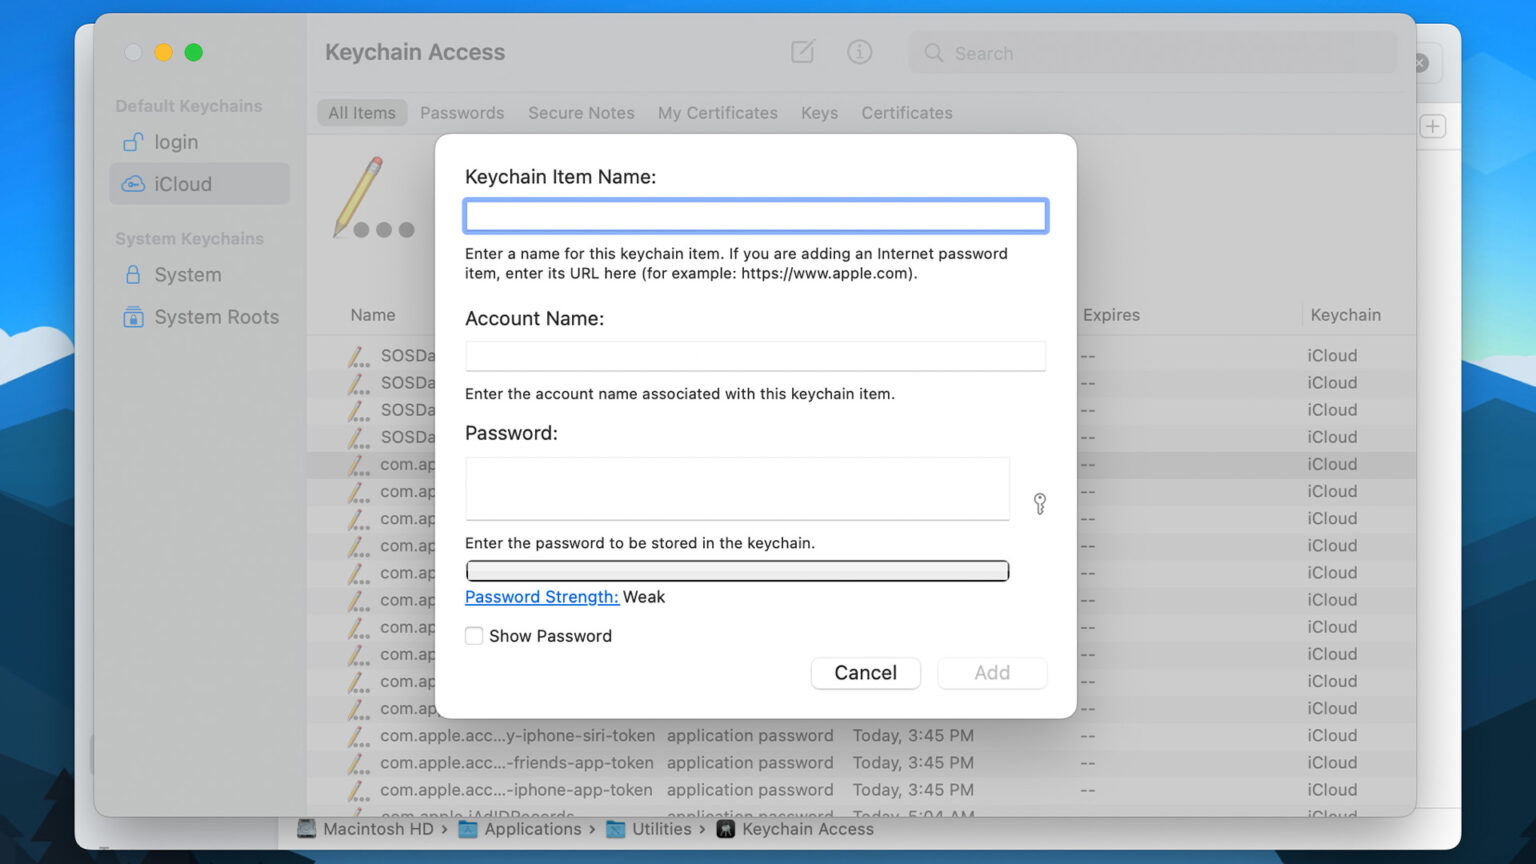Click the plus icon on the right edge
The image size is (1536, 864).
pyautogui.click(x=1432, y=126)
